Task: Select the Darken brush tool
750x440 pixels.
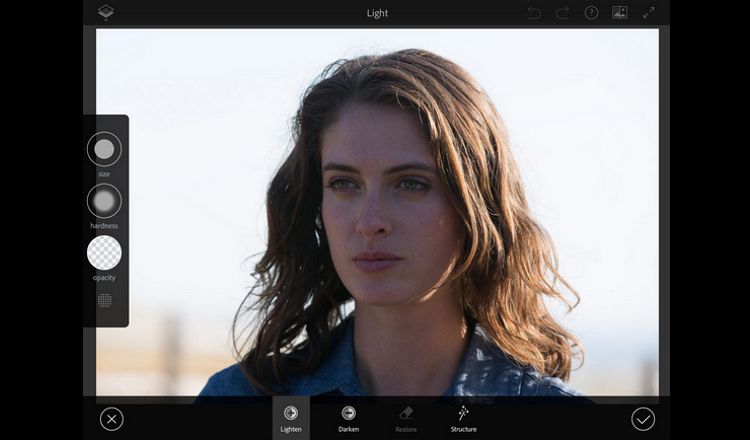Action: (x=349, y=413)
